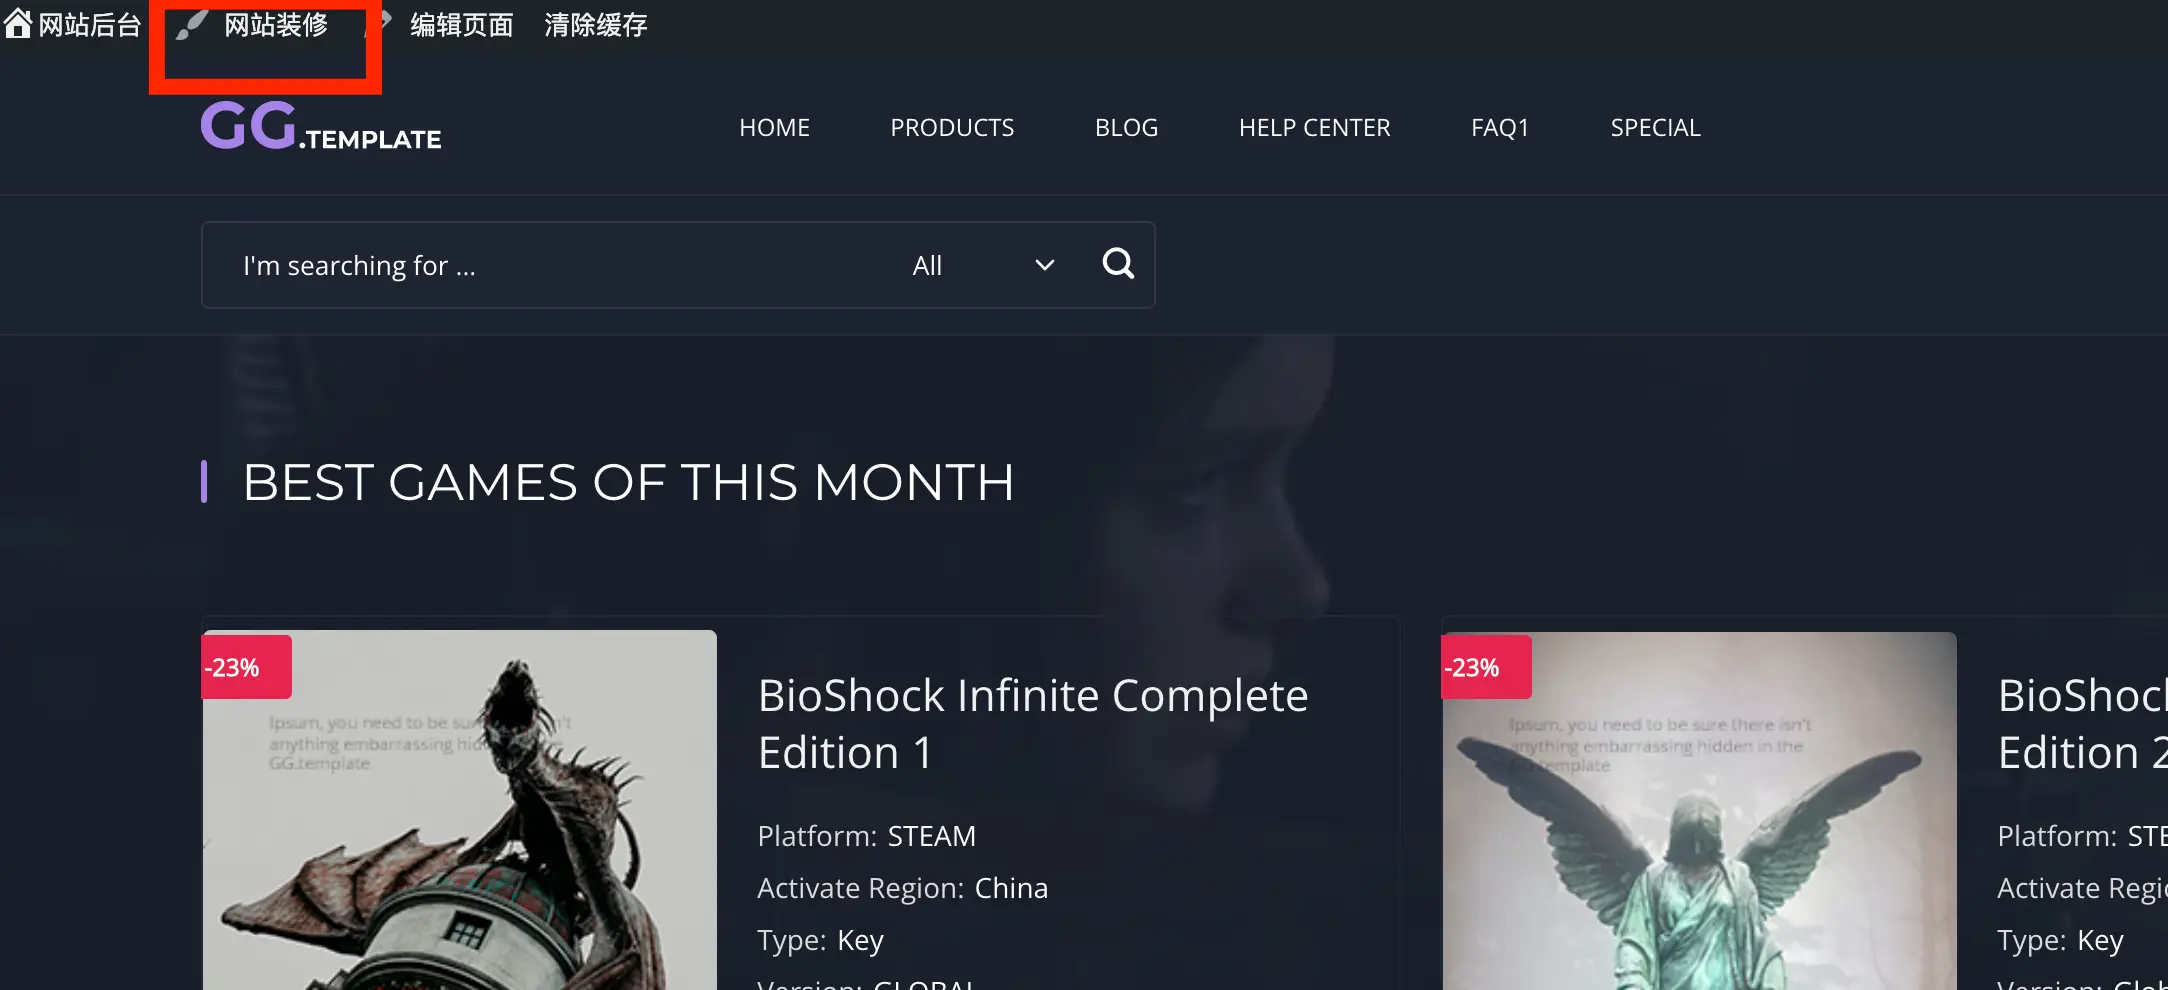Visit the HELP CENTER page
2168x990 pixels.
[1314, 128]
